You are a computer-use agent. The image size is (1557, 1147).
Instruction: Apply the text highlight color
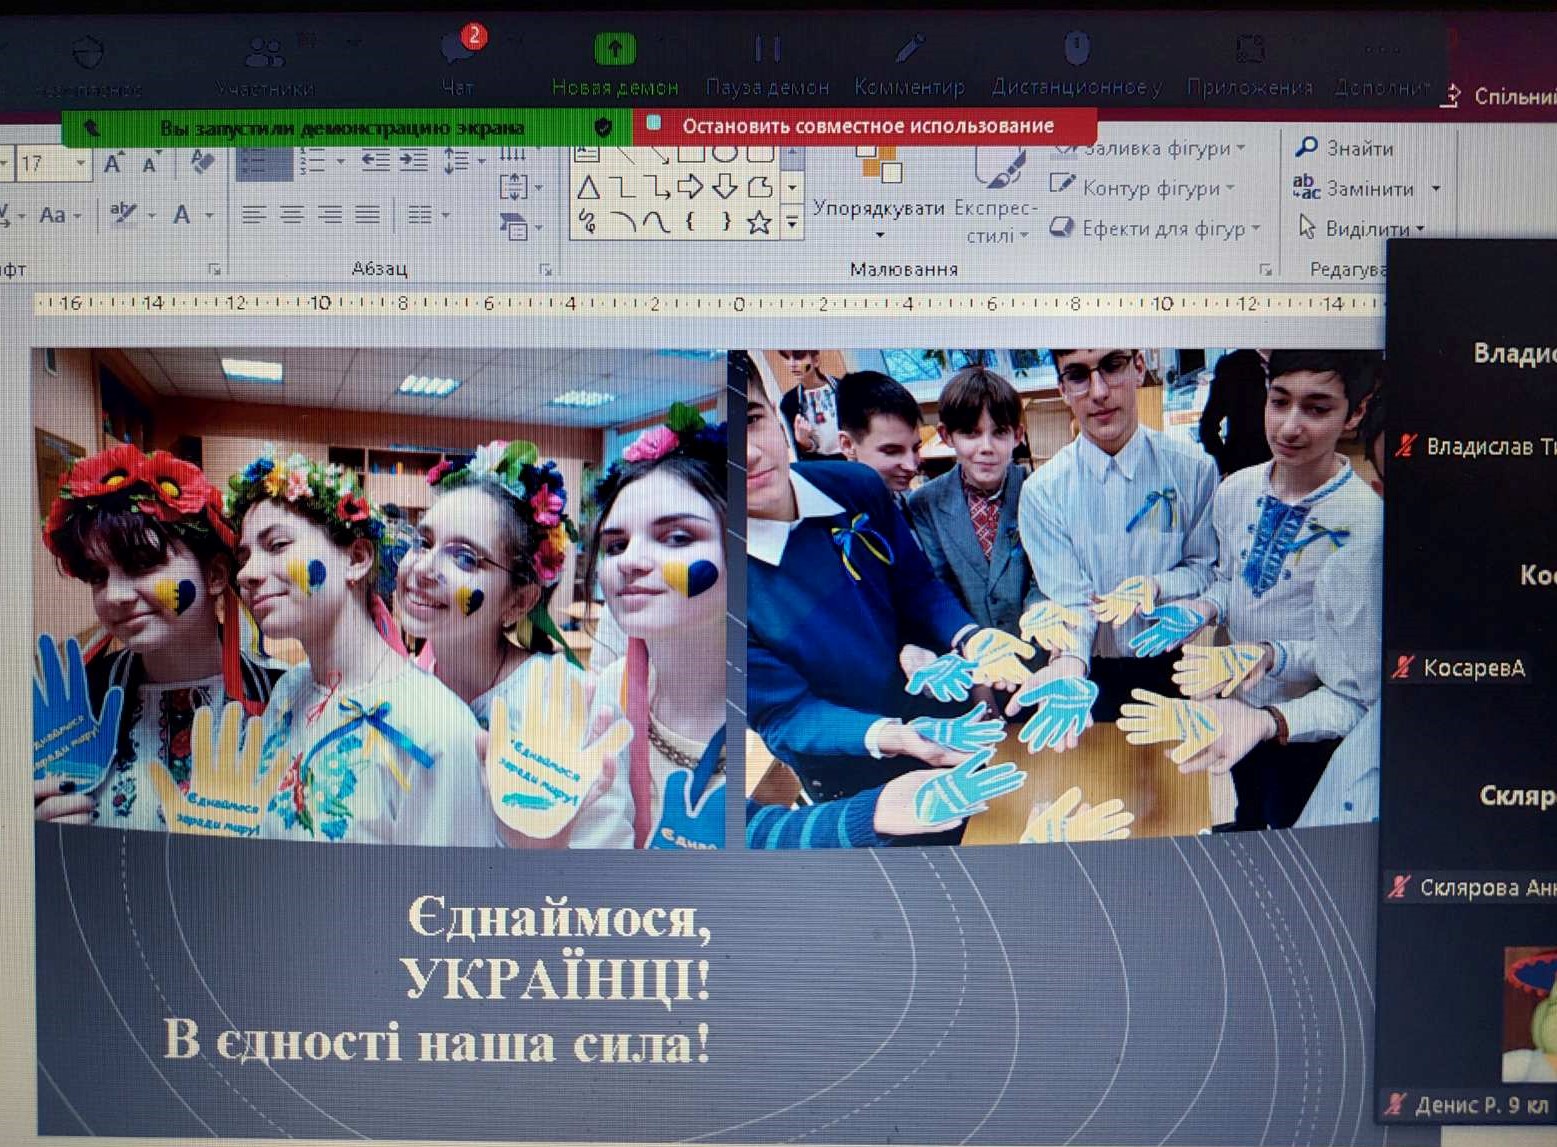(x=123, y=214)
